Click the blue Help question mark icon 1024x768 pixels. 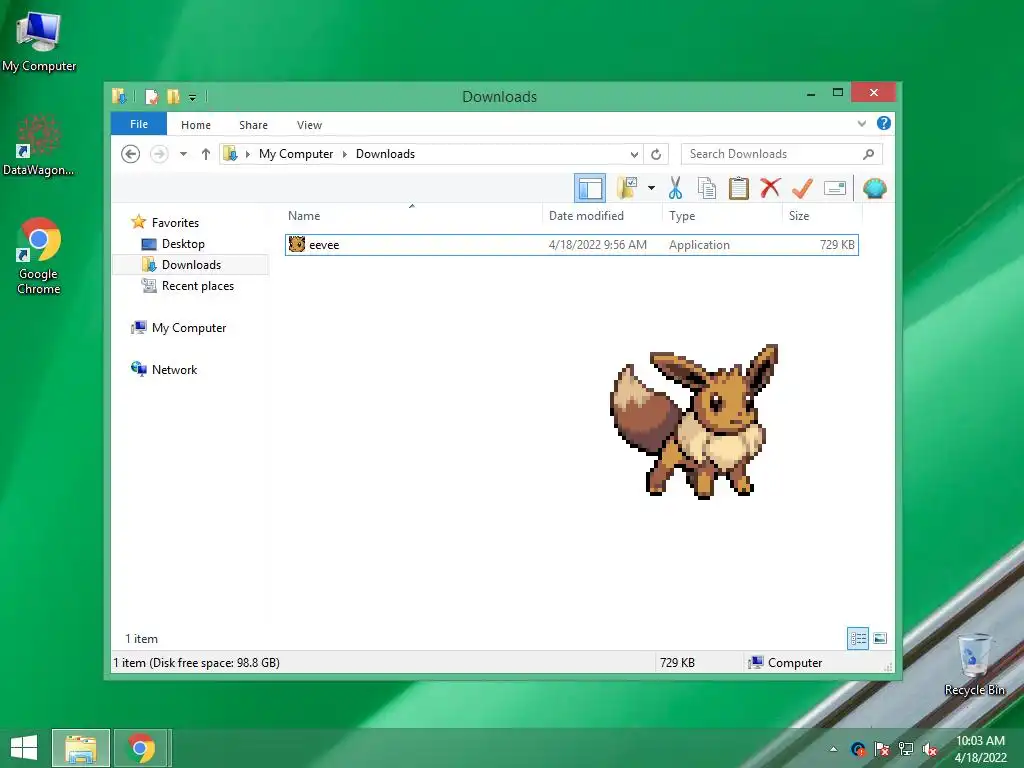(884, 123)
